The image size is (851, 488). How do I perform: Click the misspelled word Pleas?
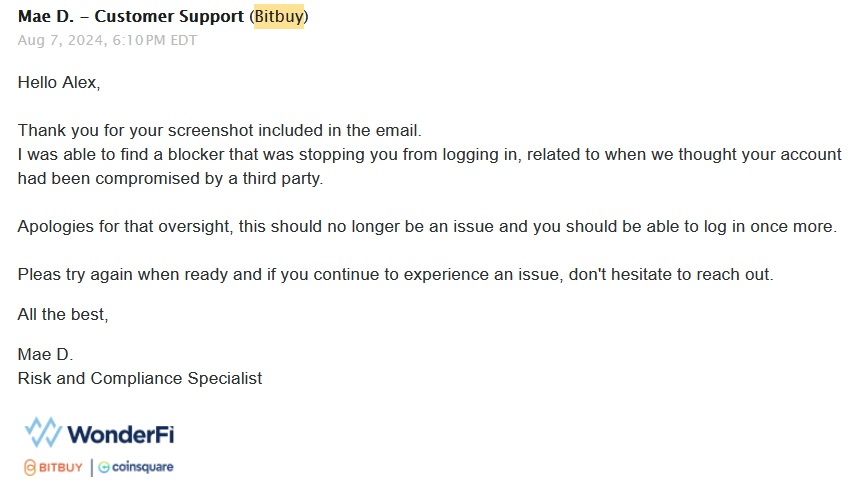click(x=39, y=274)
